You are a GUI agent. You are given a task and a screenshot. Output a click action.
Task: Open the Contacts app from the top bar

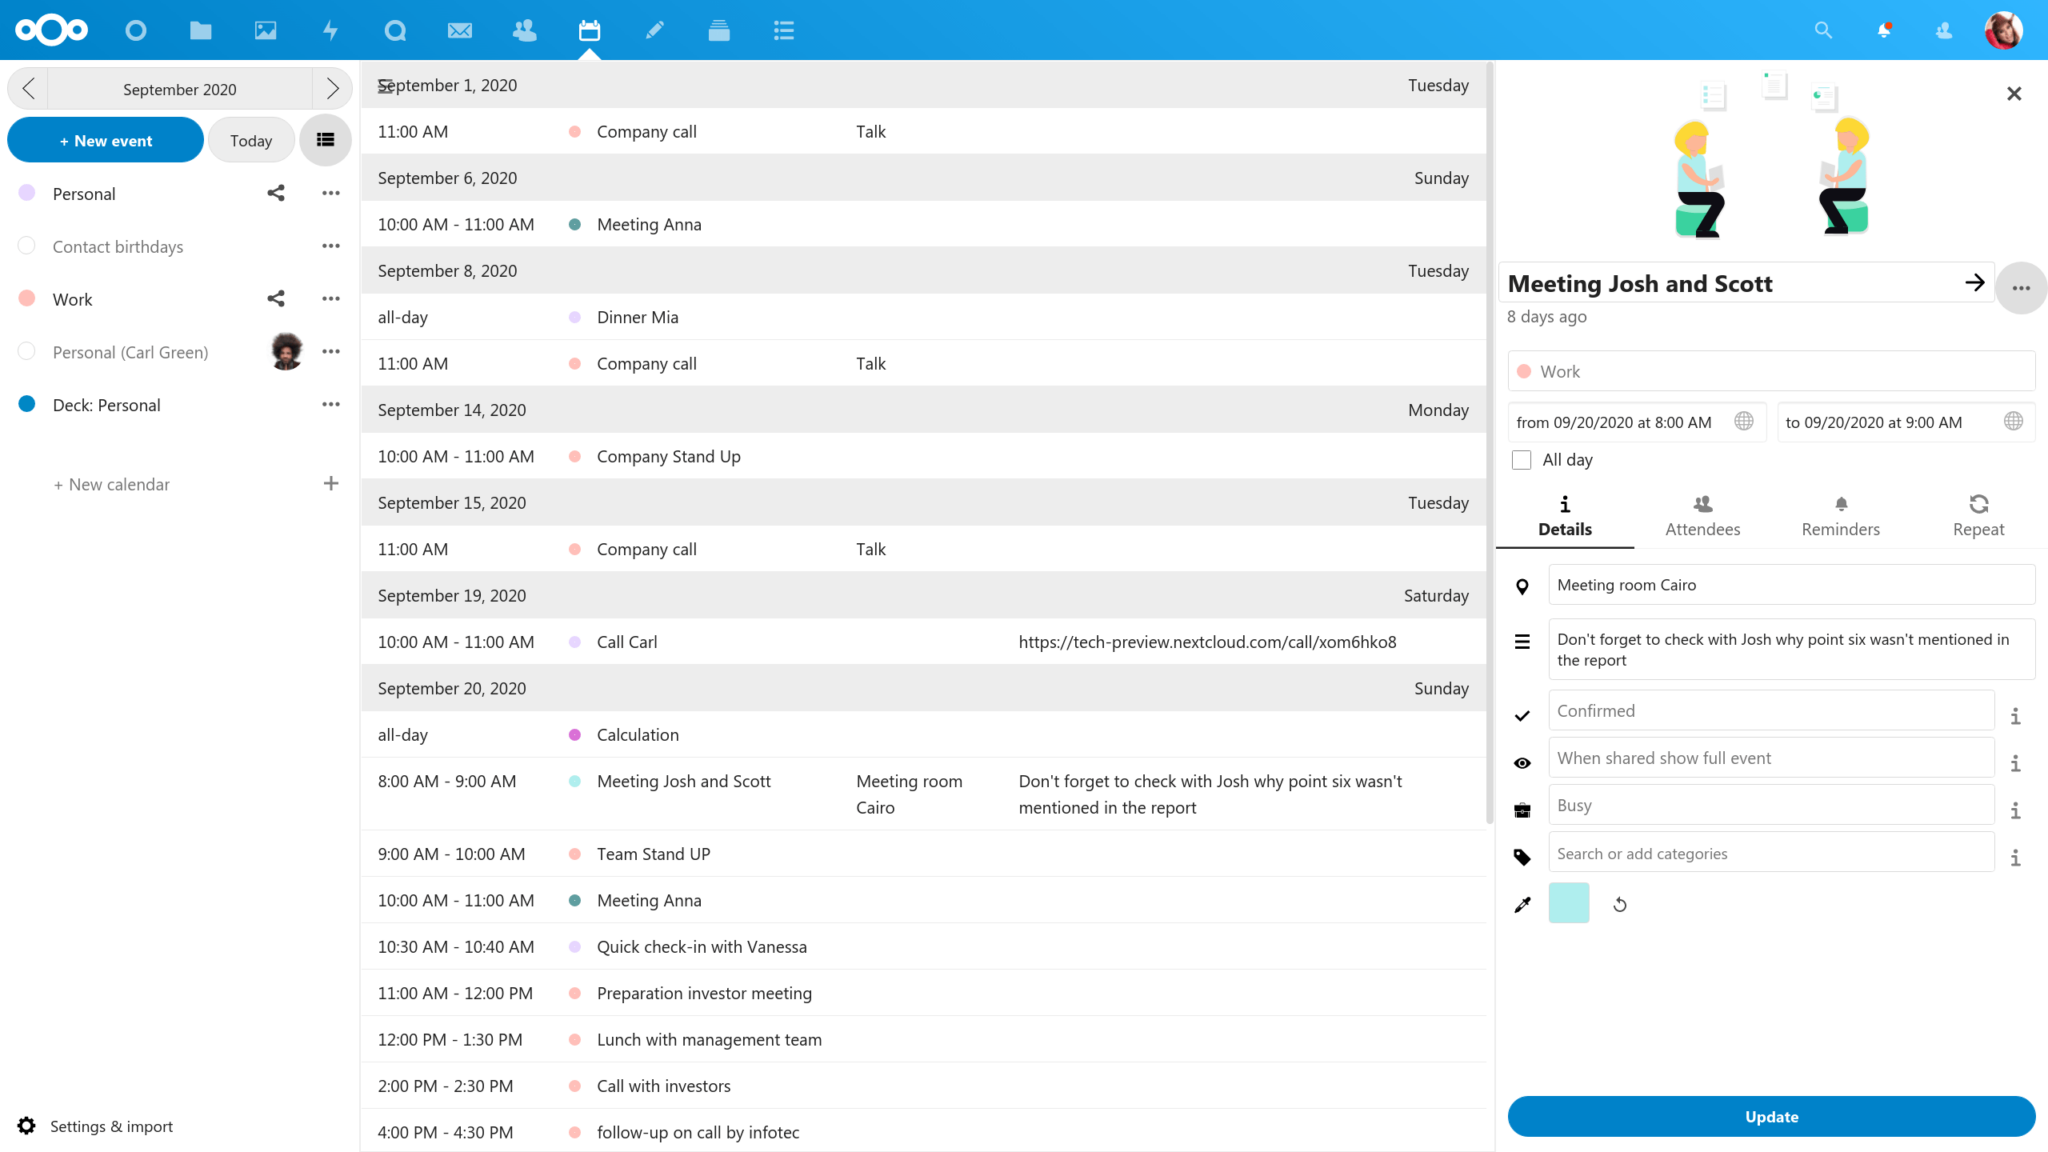coord(524,30)
